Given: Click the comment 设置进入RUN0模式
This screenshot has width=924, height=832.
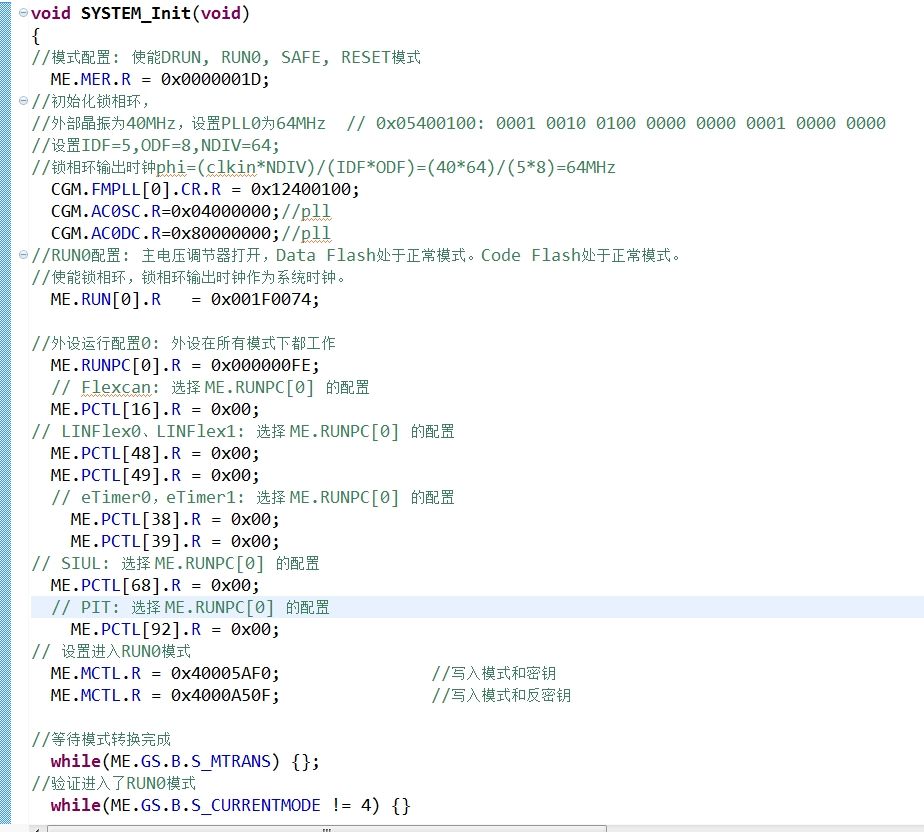Looking at the screenshot, I should 111,651.
